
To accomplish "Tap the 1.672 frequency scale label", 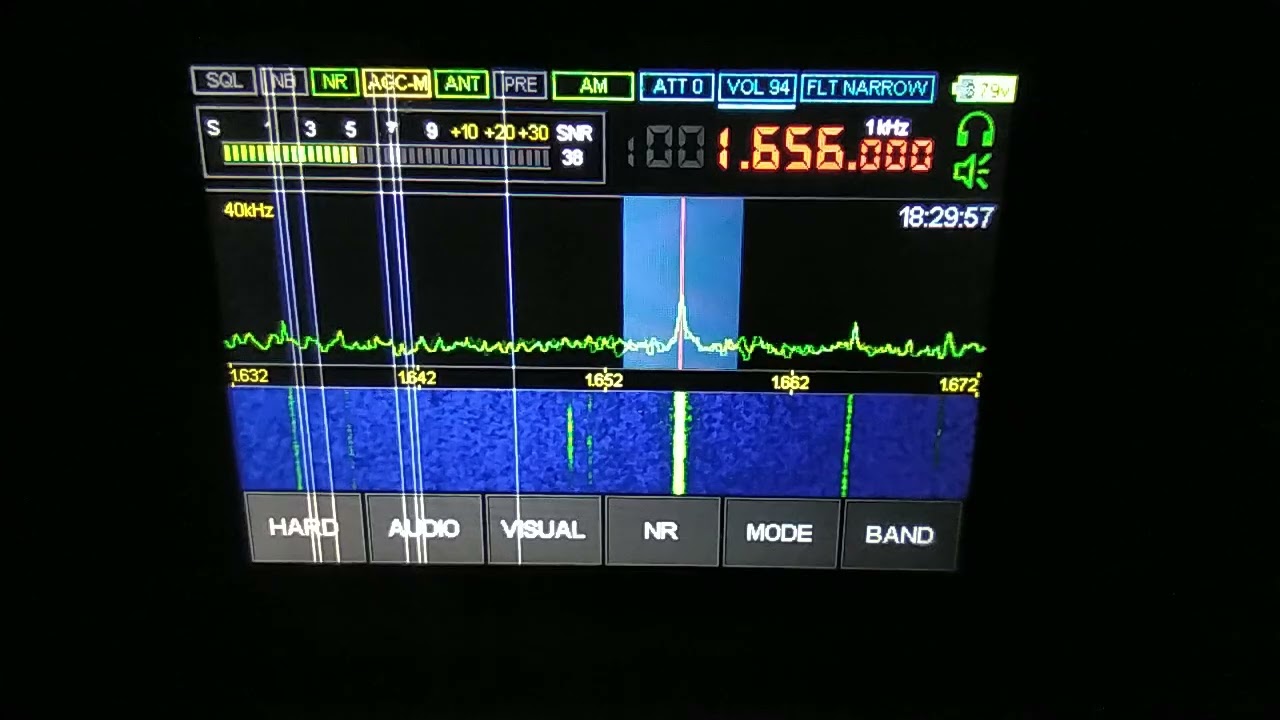I will coord(959,384).
